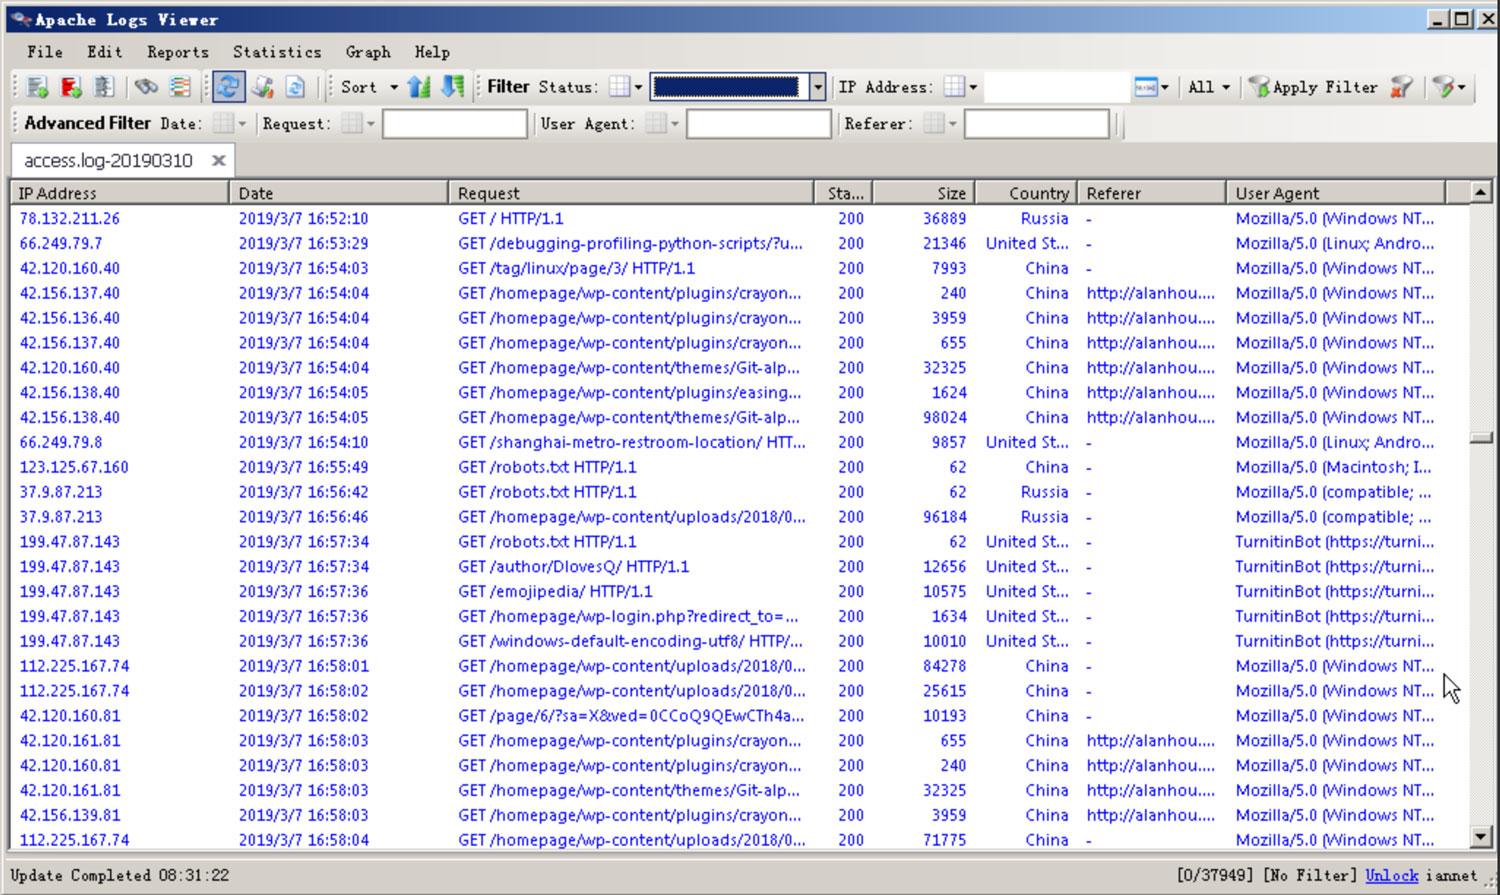Click the clear filter funnel with red X
The image size is (1500, 895).
click(1402, 87)
